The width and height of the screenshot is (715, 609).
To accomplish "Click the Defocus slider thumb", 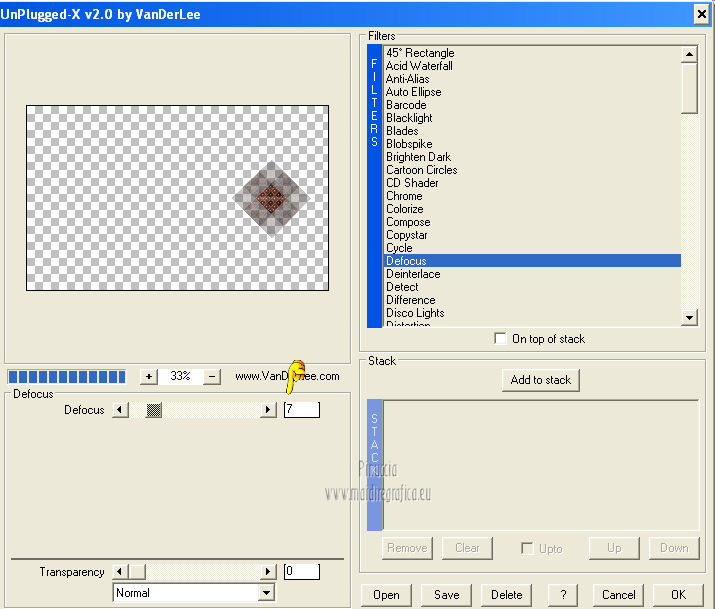I will (154, 410).
